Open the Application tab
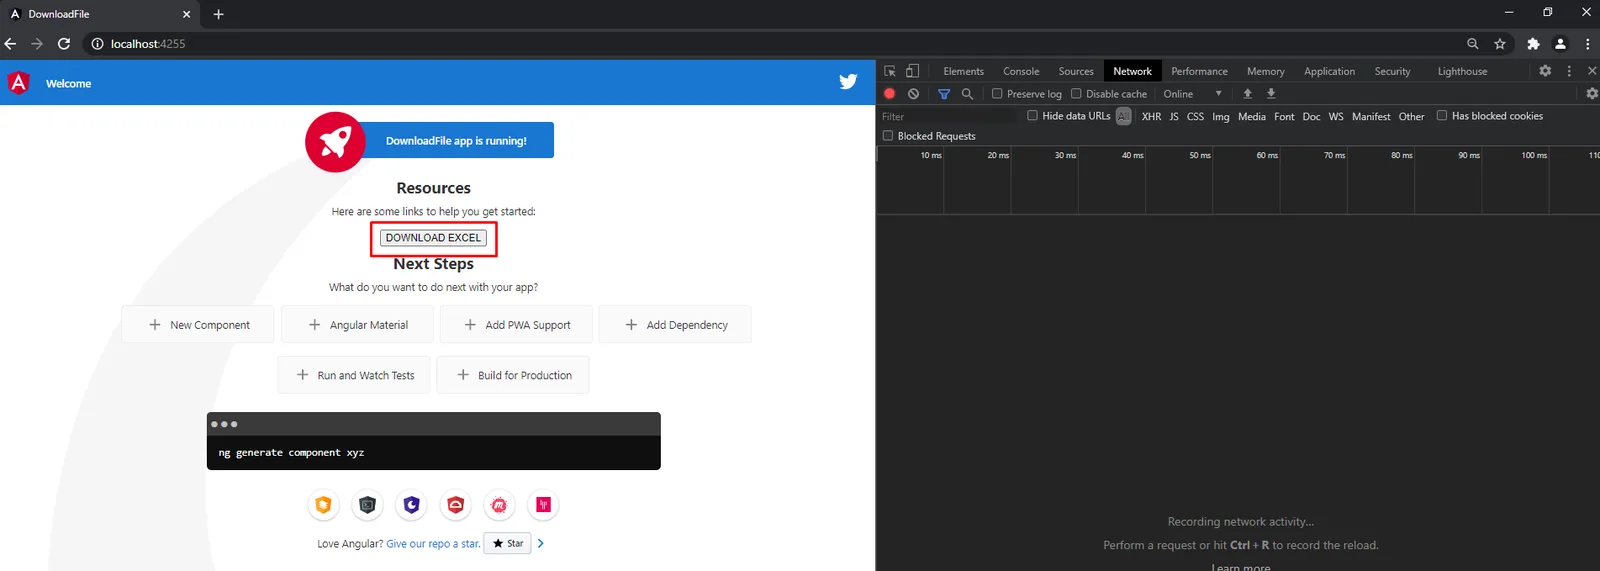 coord(1329,71)
